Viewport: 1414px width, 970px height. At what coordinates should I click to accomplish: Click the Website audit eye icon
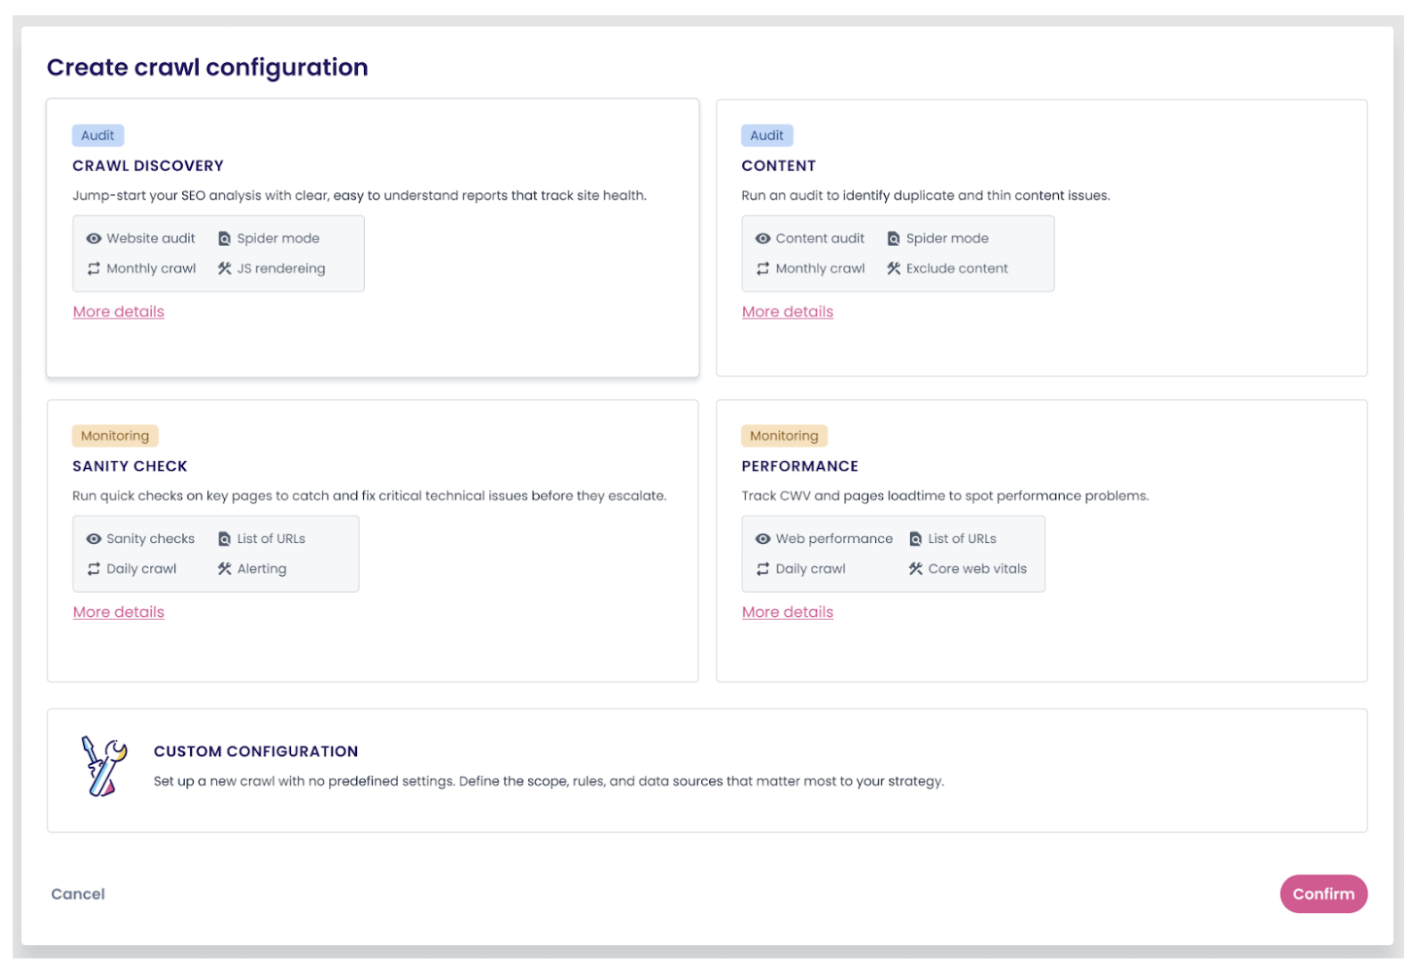[x=93, y=238]
